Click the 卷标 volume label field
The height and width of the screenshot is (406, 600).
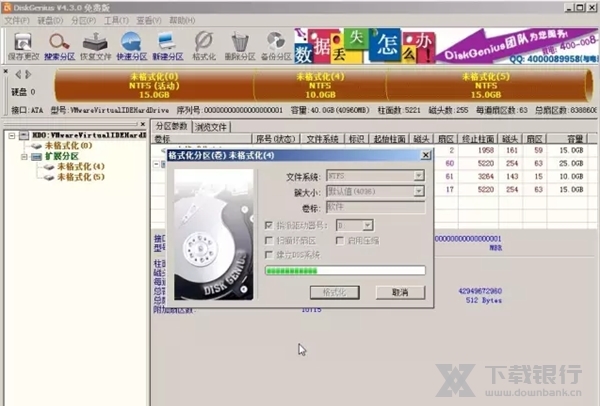coord(375,207)
